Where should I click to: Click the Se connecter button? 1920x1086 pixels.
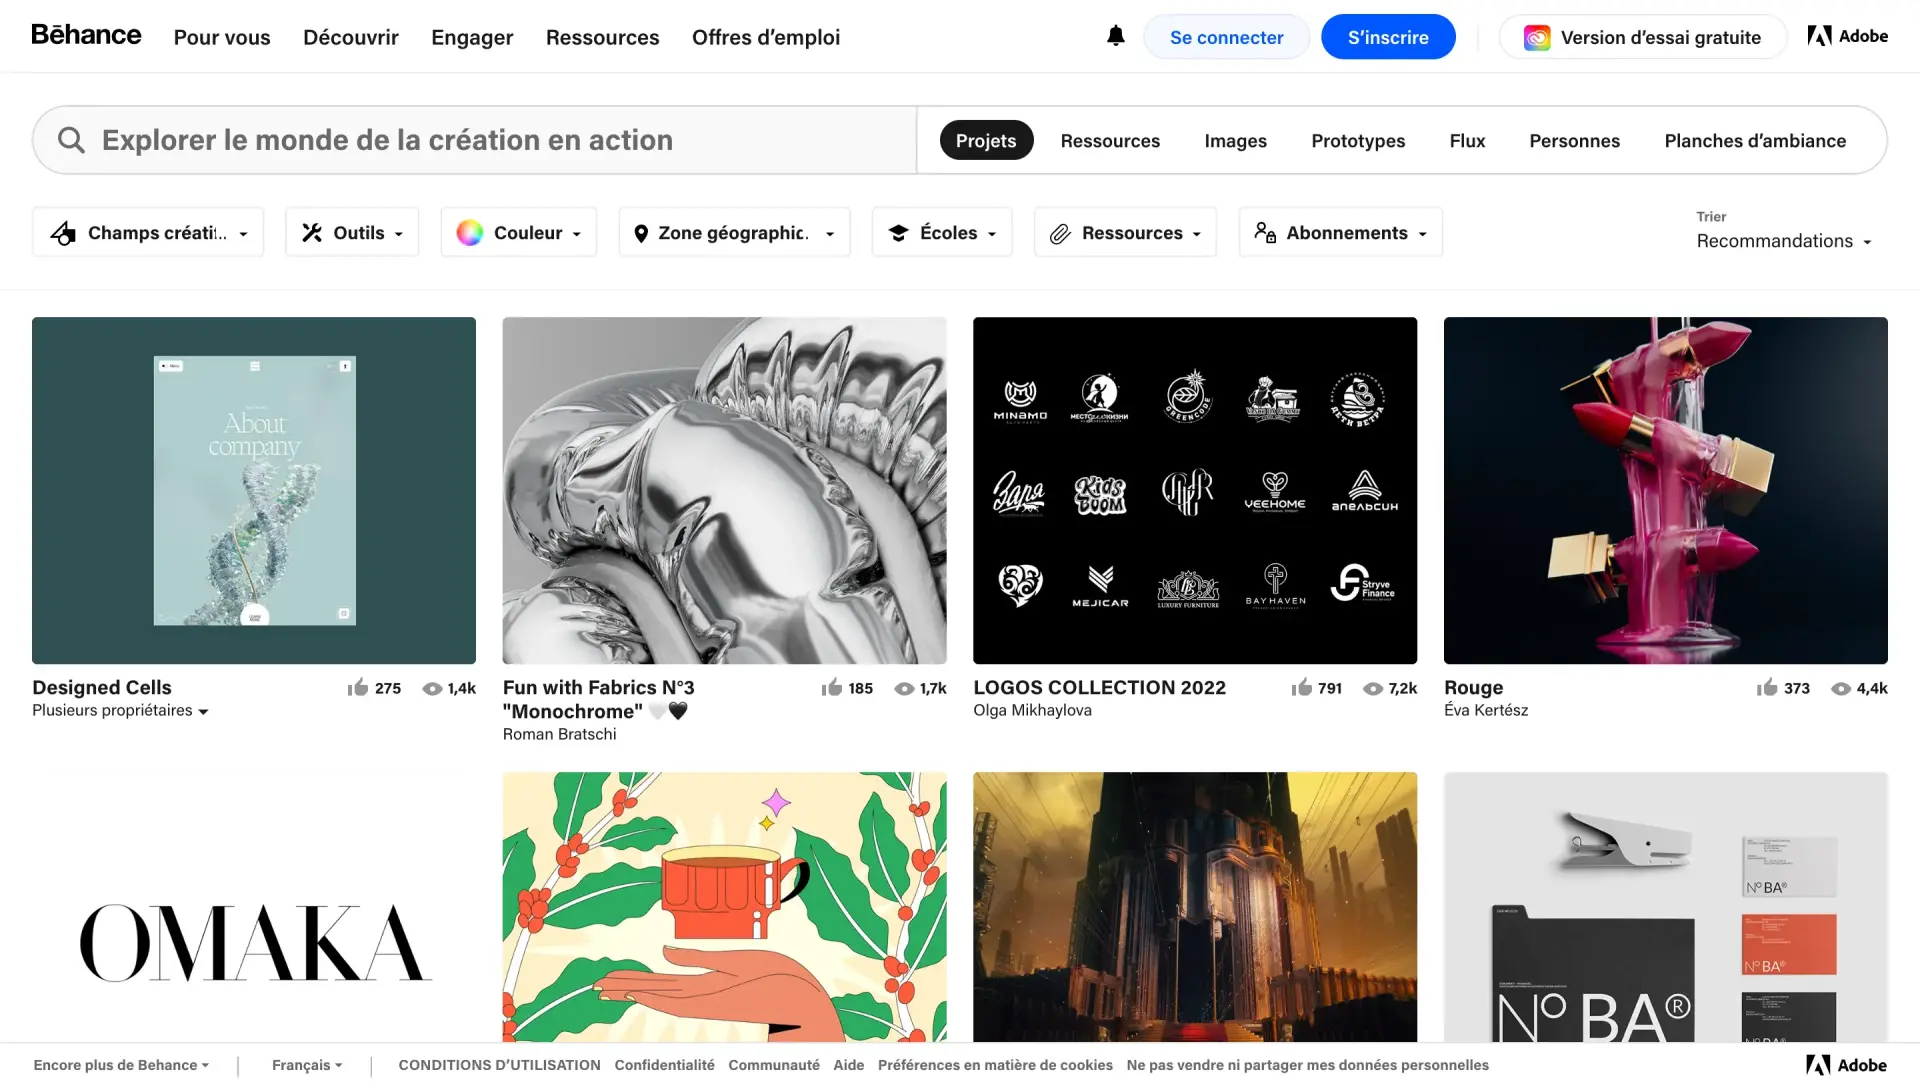tap(1225, 36)
